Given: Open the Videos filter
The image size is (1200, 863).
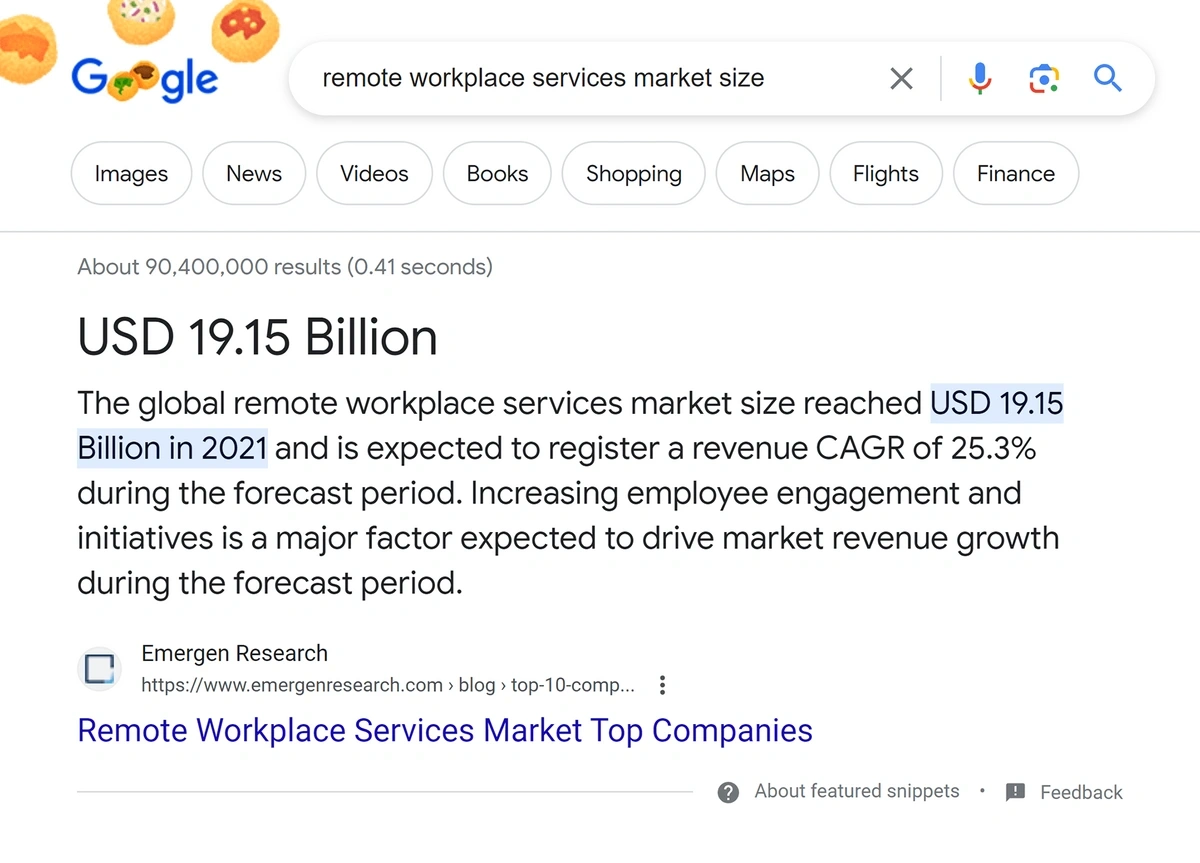Looking at the screenshot, I should [x=374, y=174].
